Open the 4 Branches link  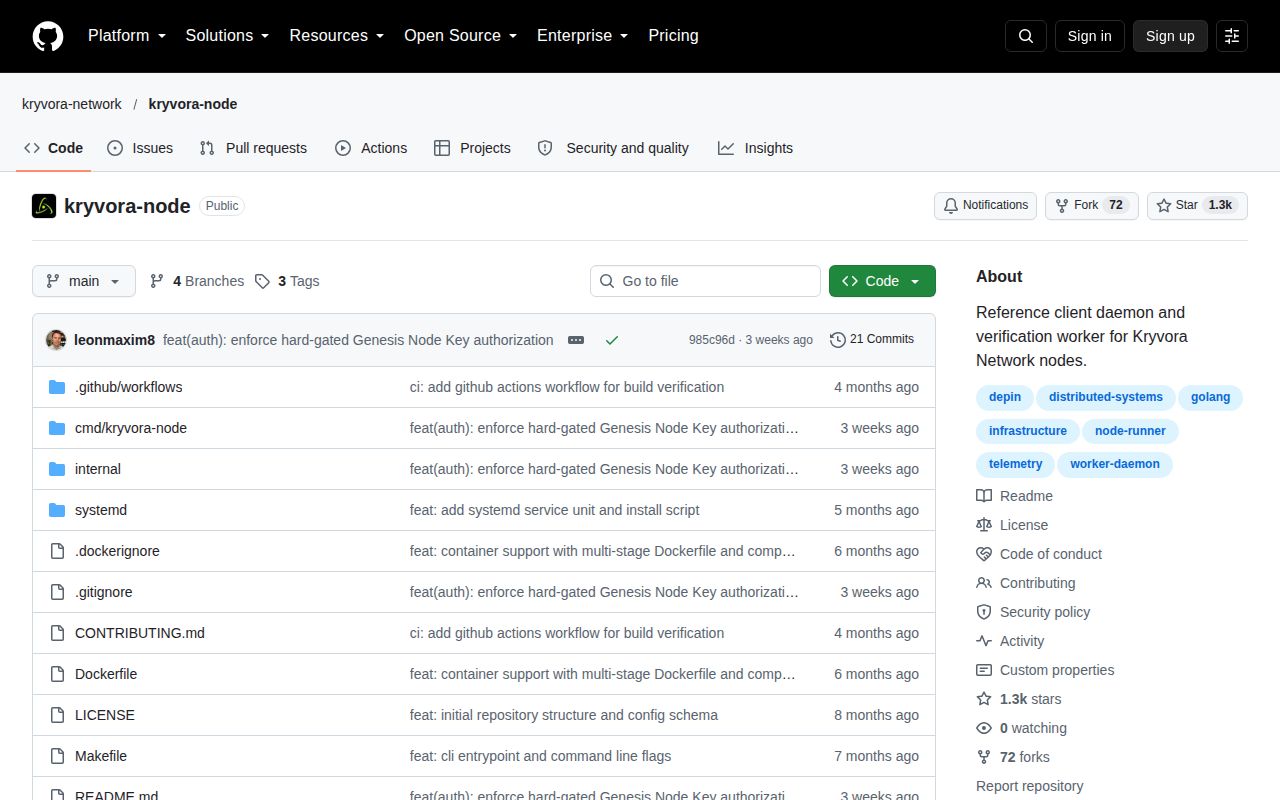coord(197,281)
